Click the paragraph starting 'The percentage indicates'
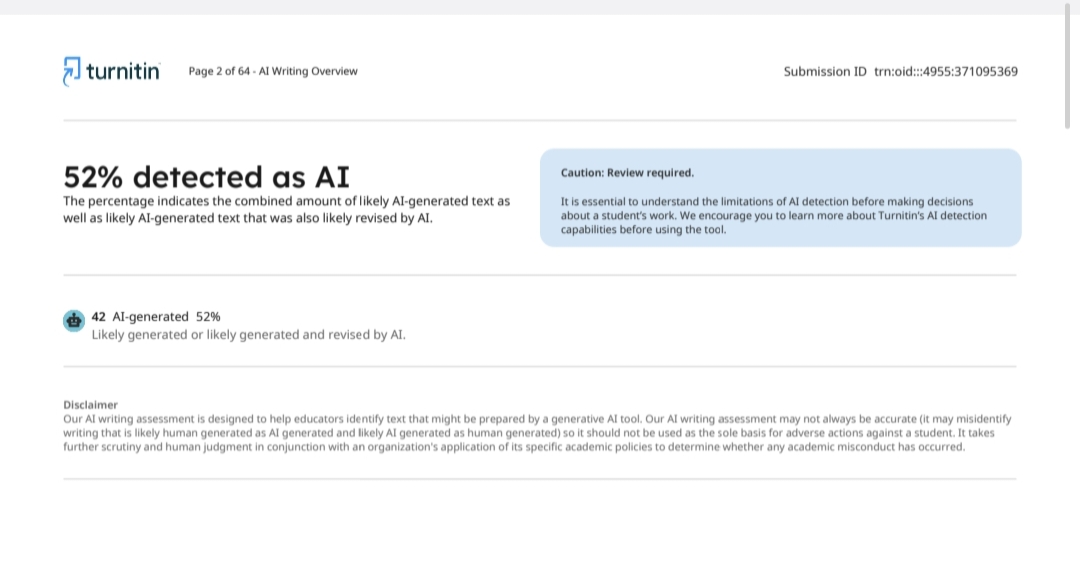1080x576 pixels. pyautogui.click(x=287, y=209)
